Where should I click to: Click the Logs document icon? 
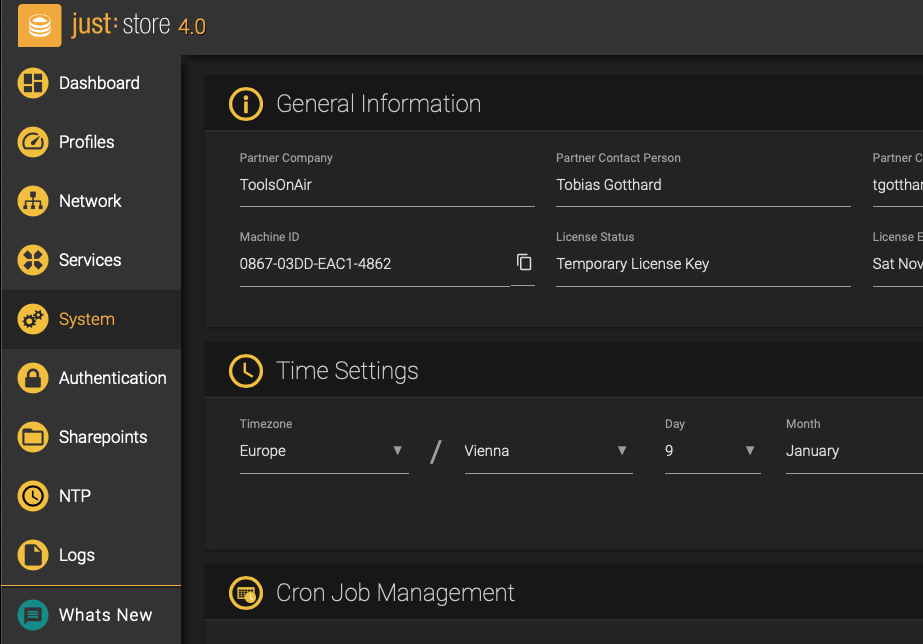pyautogui.click(x=33, y=555)
